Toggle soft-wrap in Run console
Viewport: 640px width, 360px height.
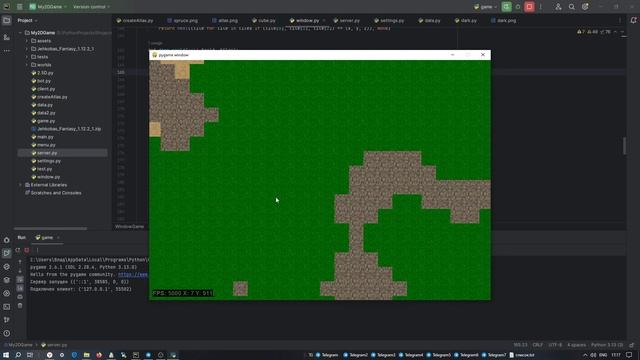20,280
